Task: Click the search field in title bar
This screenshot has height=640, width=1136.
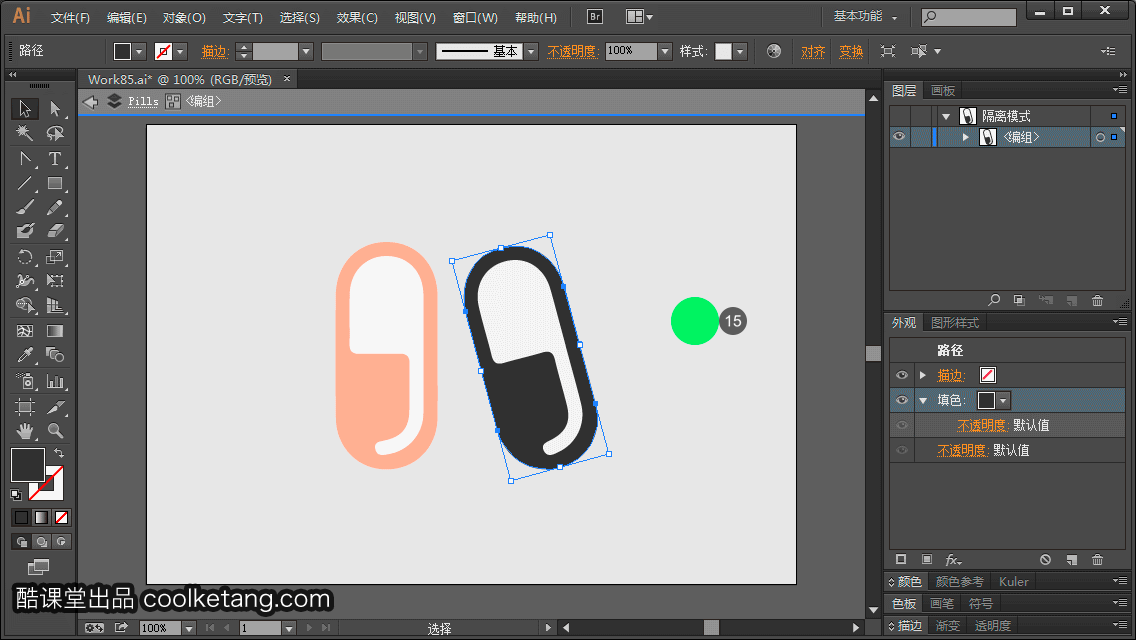Action: tap(969, 17)
